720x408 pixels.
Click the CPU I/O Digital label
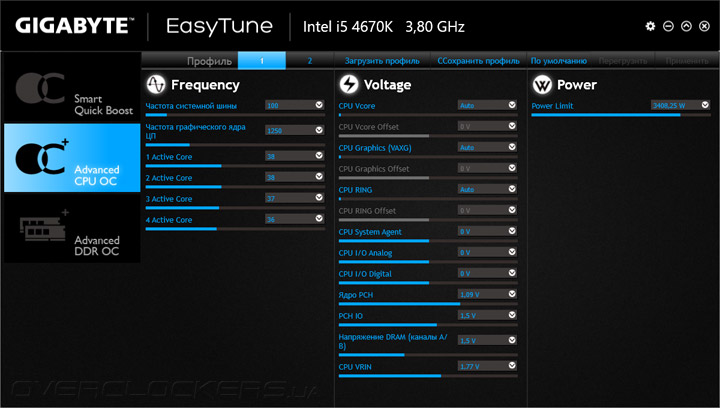[x=365, y=274]
